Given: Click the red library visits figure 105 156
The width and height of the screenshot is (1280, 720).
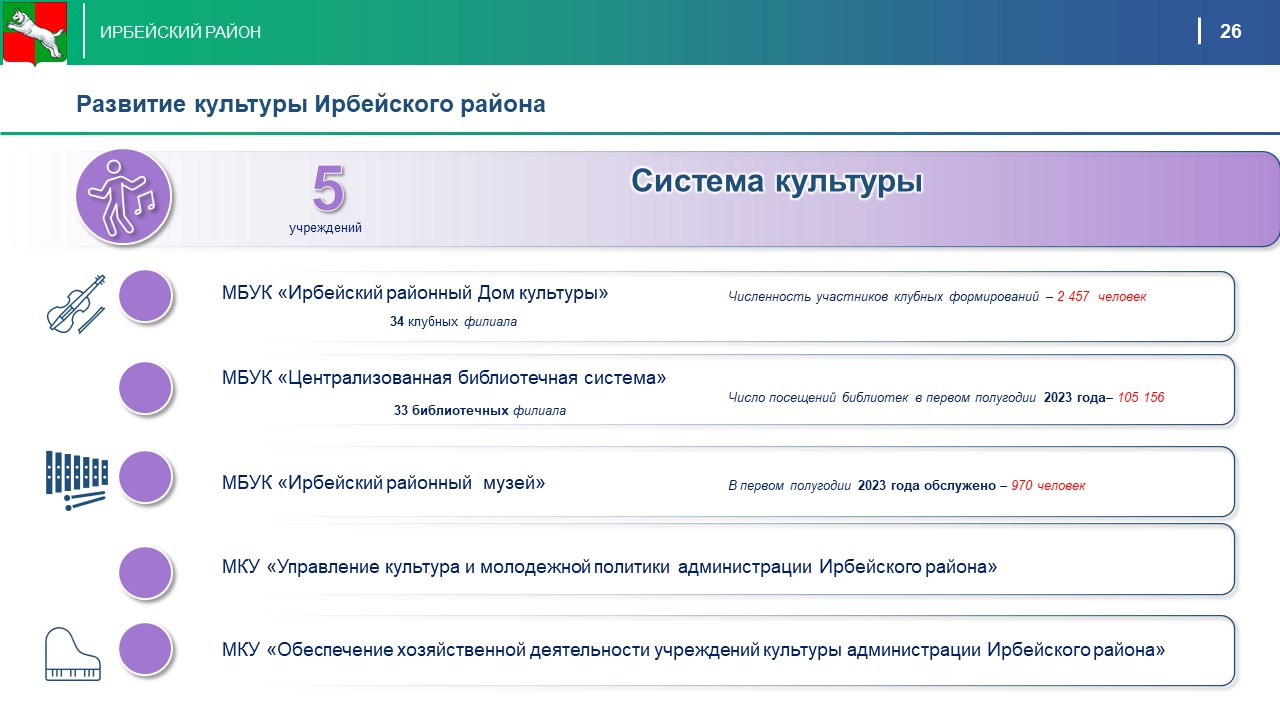Looking at the screenshot, I should (x=1140, y=398).
